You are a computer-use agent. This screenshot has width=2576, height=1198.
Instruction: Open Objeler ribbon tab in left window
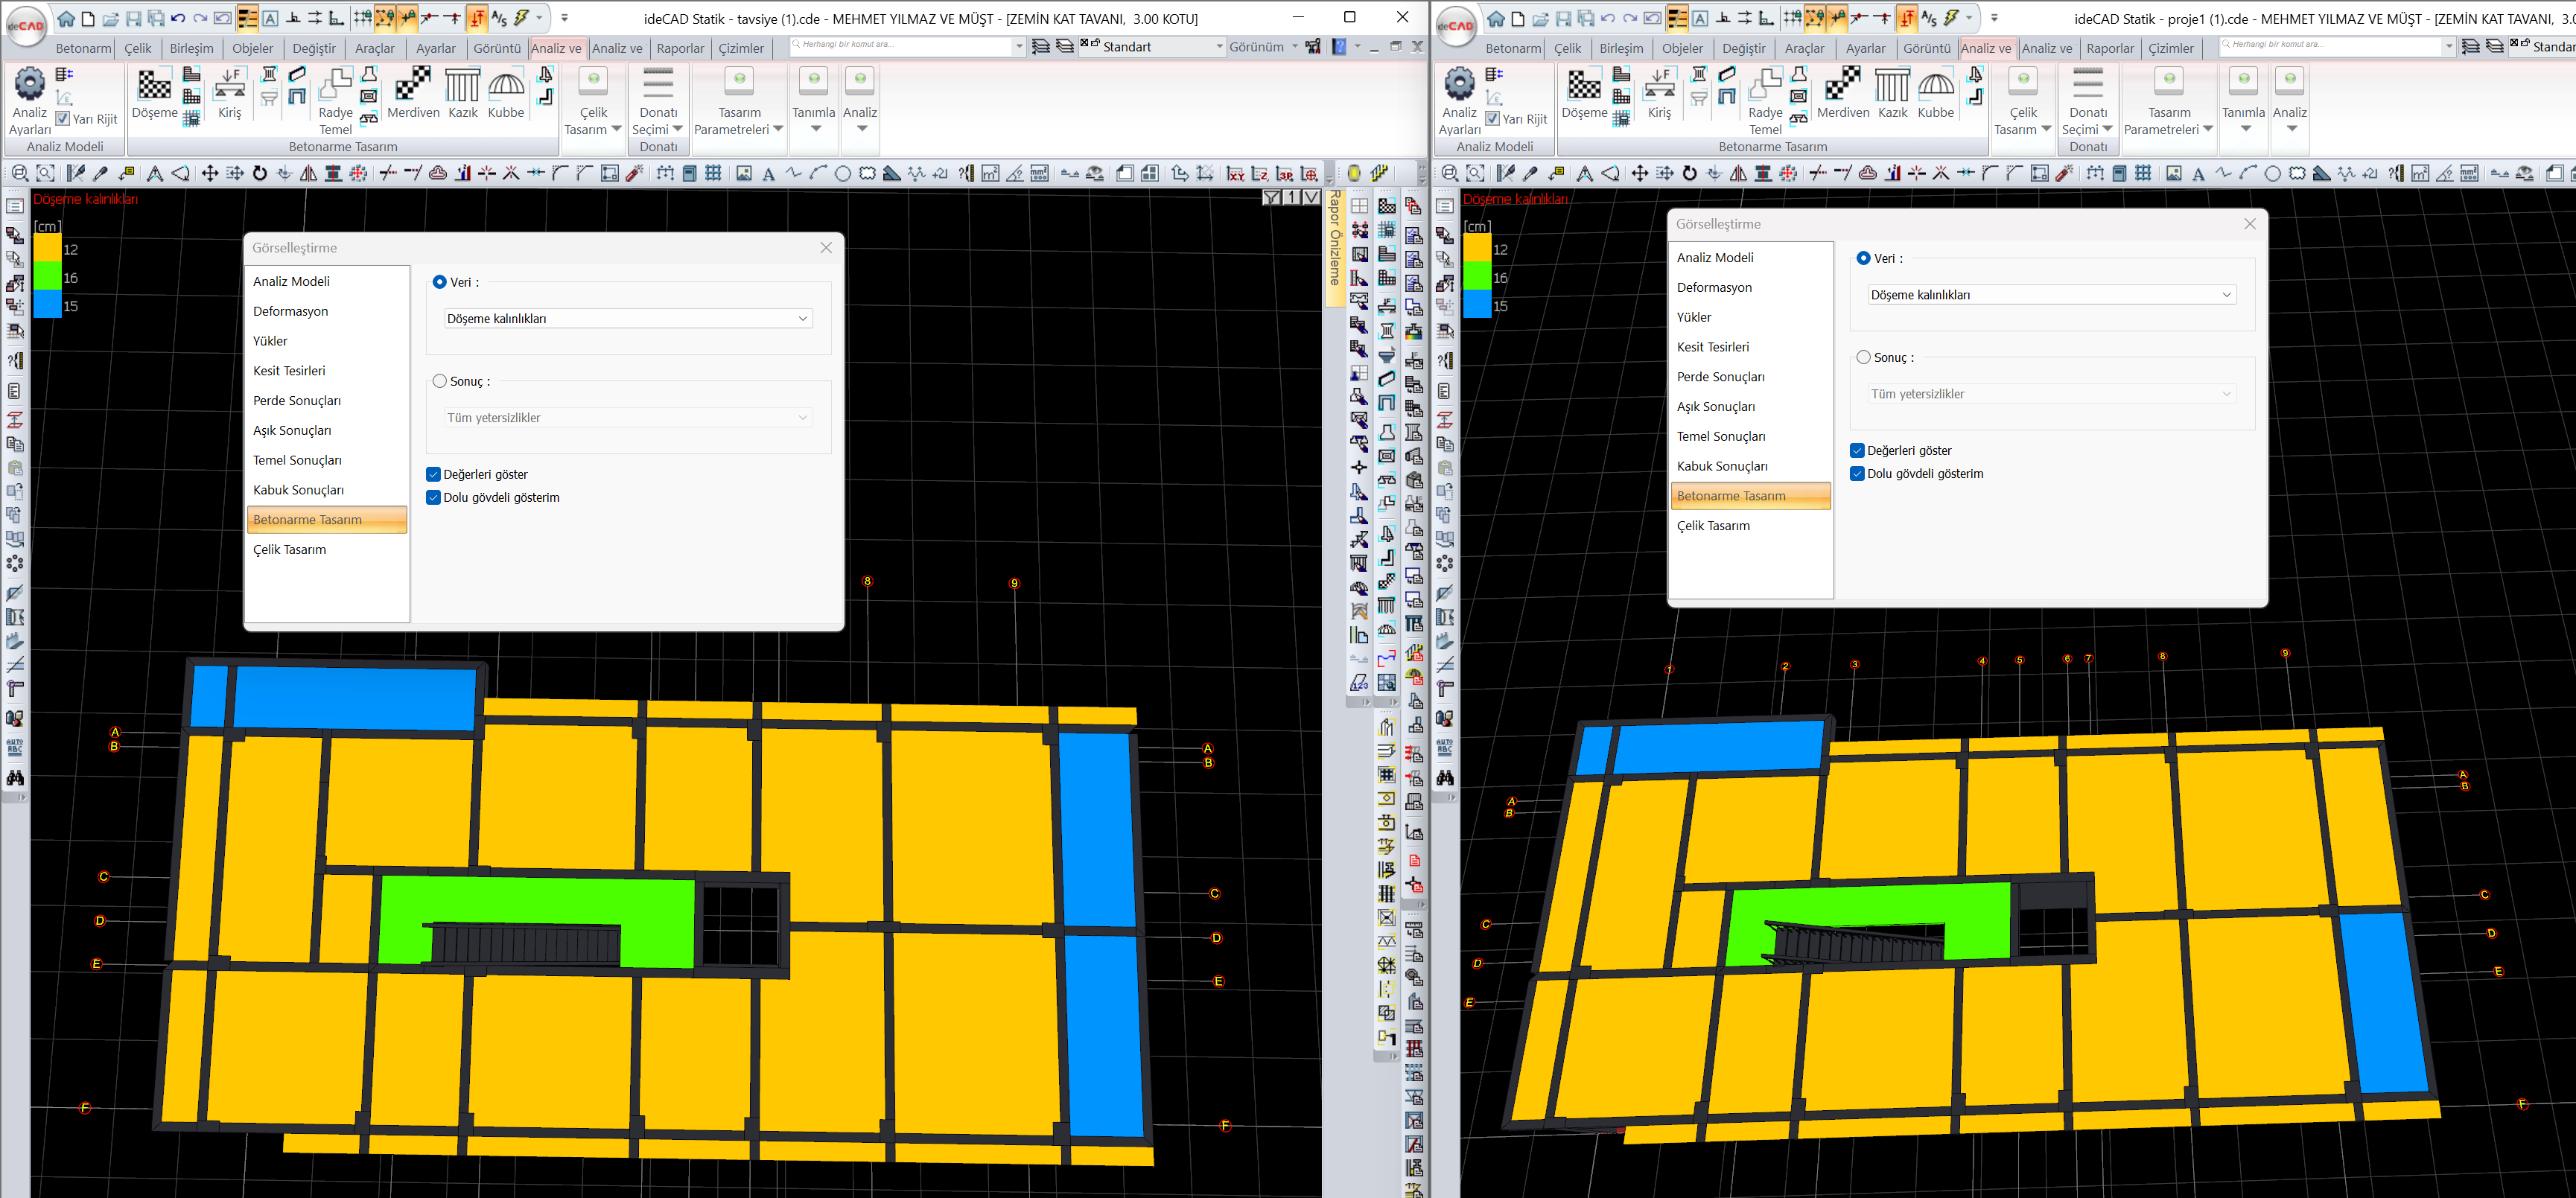tap(253, 48)
